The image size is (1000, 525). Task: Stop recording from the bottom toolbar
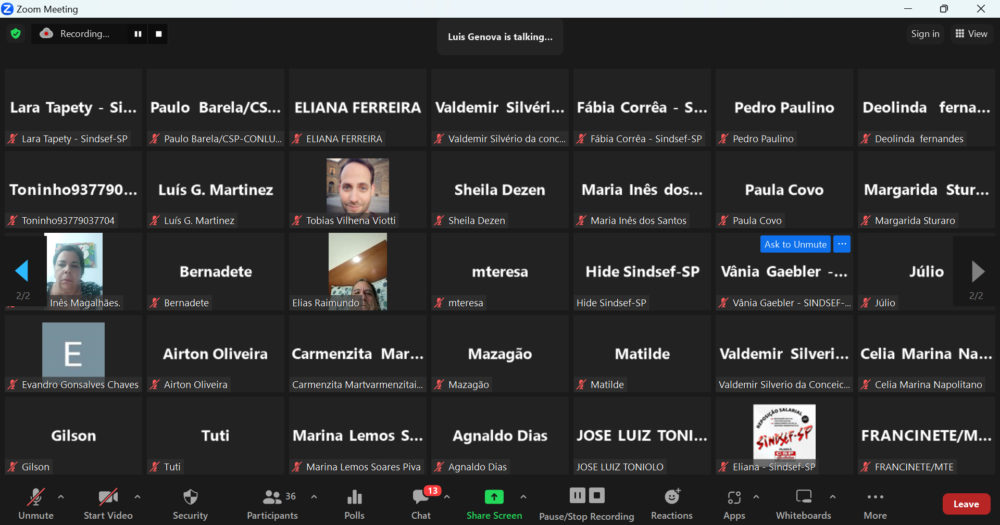point(597,496)
